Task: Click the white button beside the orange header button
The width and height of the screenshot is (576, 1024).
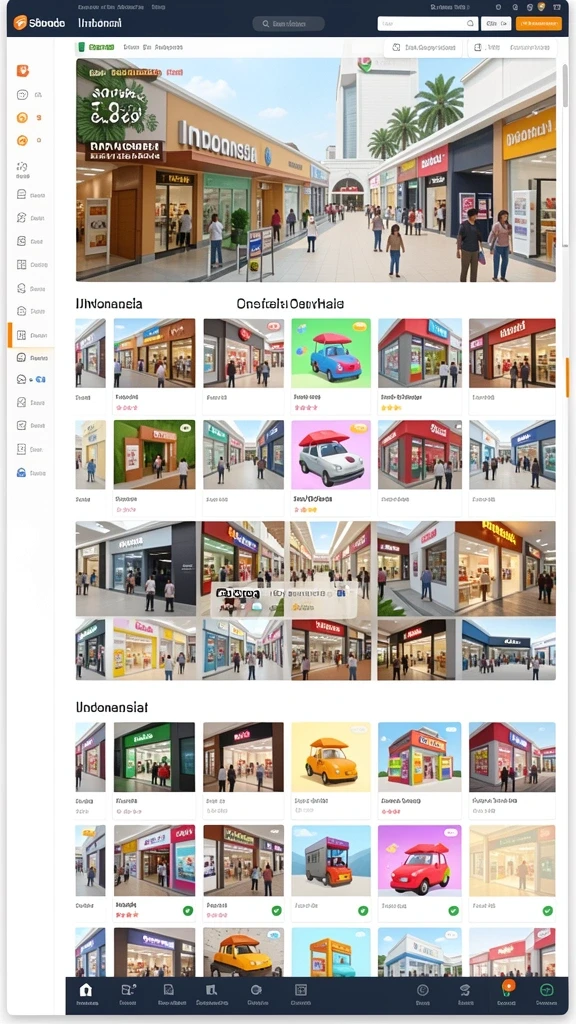Action: 496,24
